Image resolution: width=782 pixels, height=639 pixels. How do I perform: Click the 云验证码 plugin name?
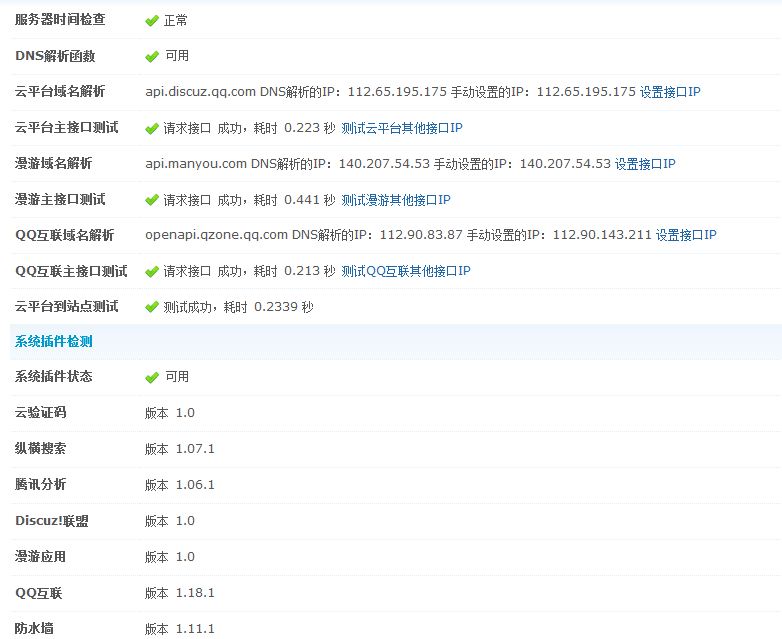click(40, 413)
